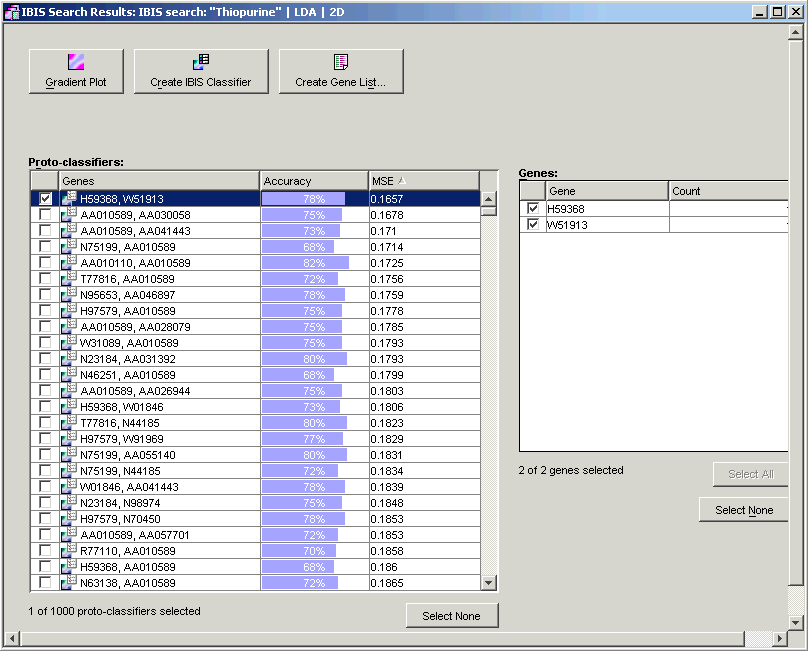This screenshot has height=651, width=808.
Task: Click proto-classifier list scroll down arrow
Action: coord(489,582)
